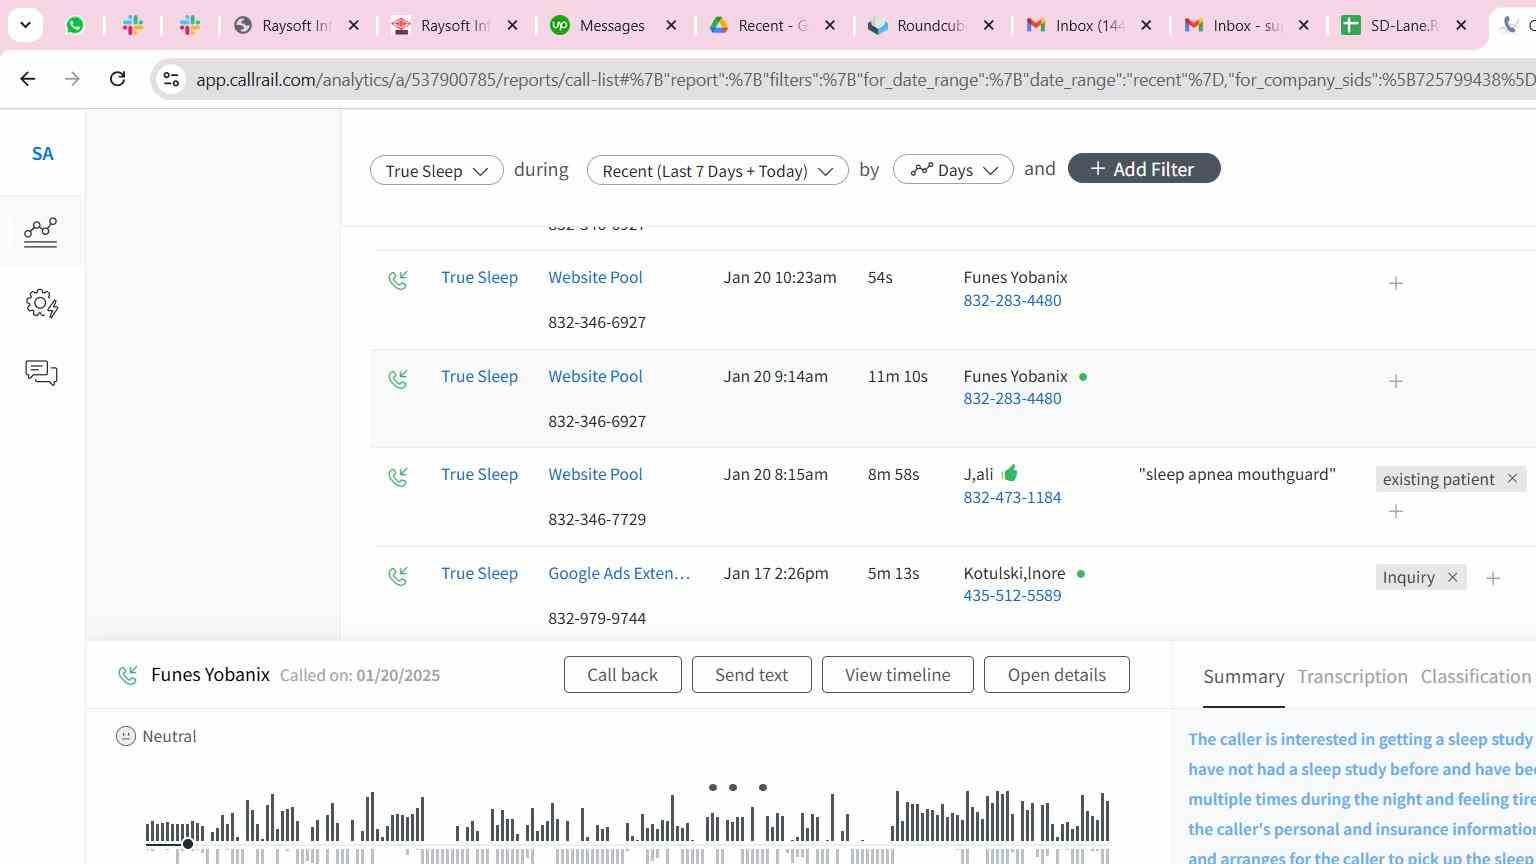Open the Days grouping dropdown
This screenshot has height=864, width=1536.
953,170
